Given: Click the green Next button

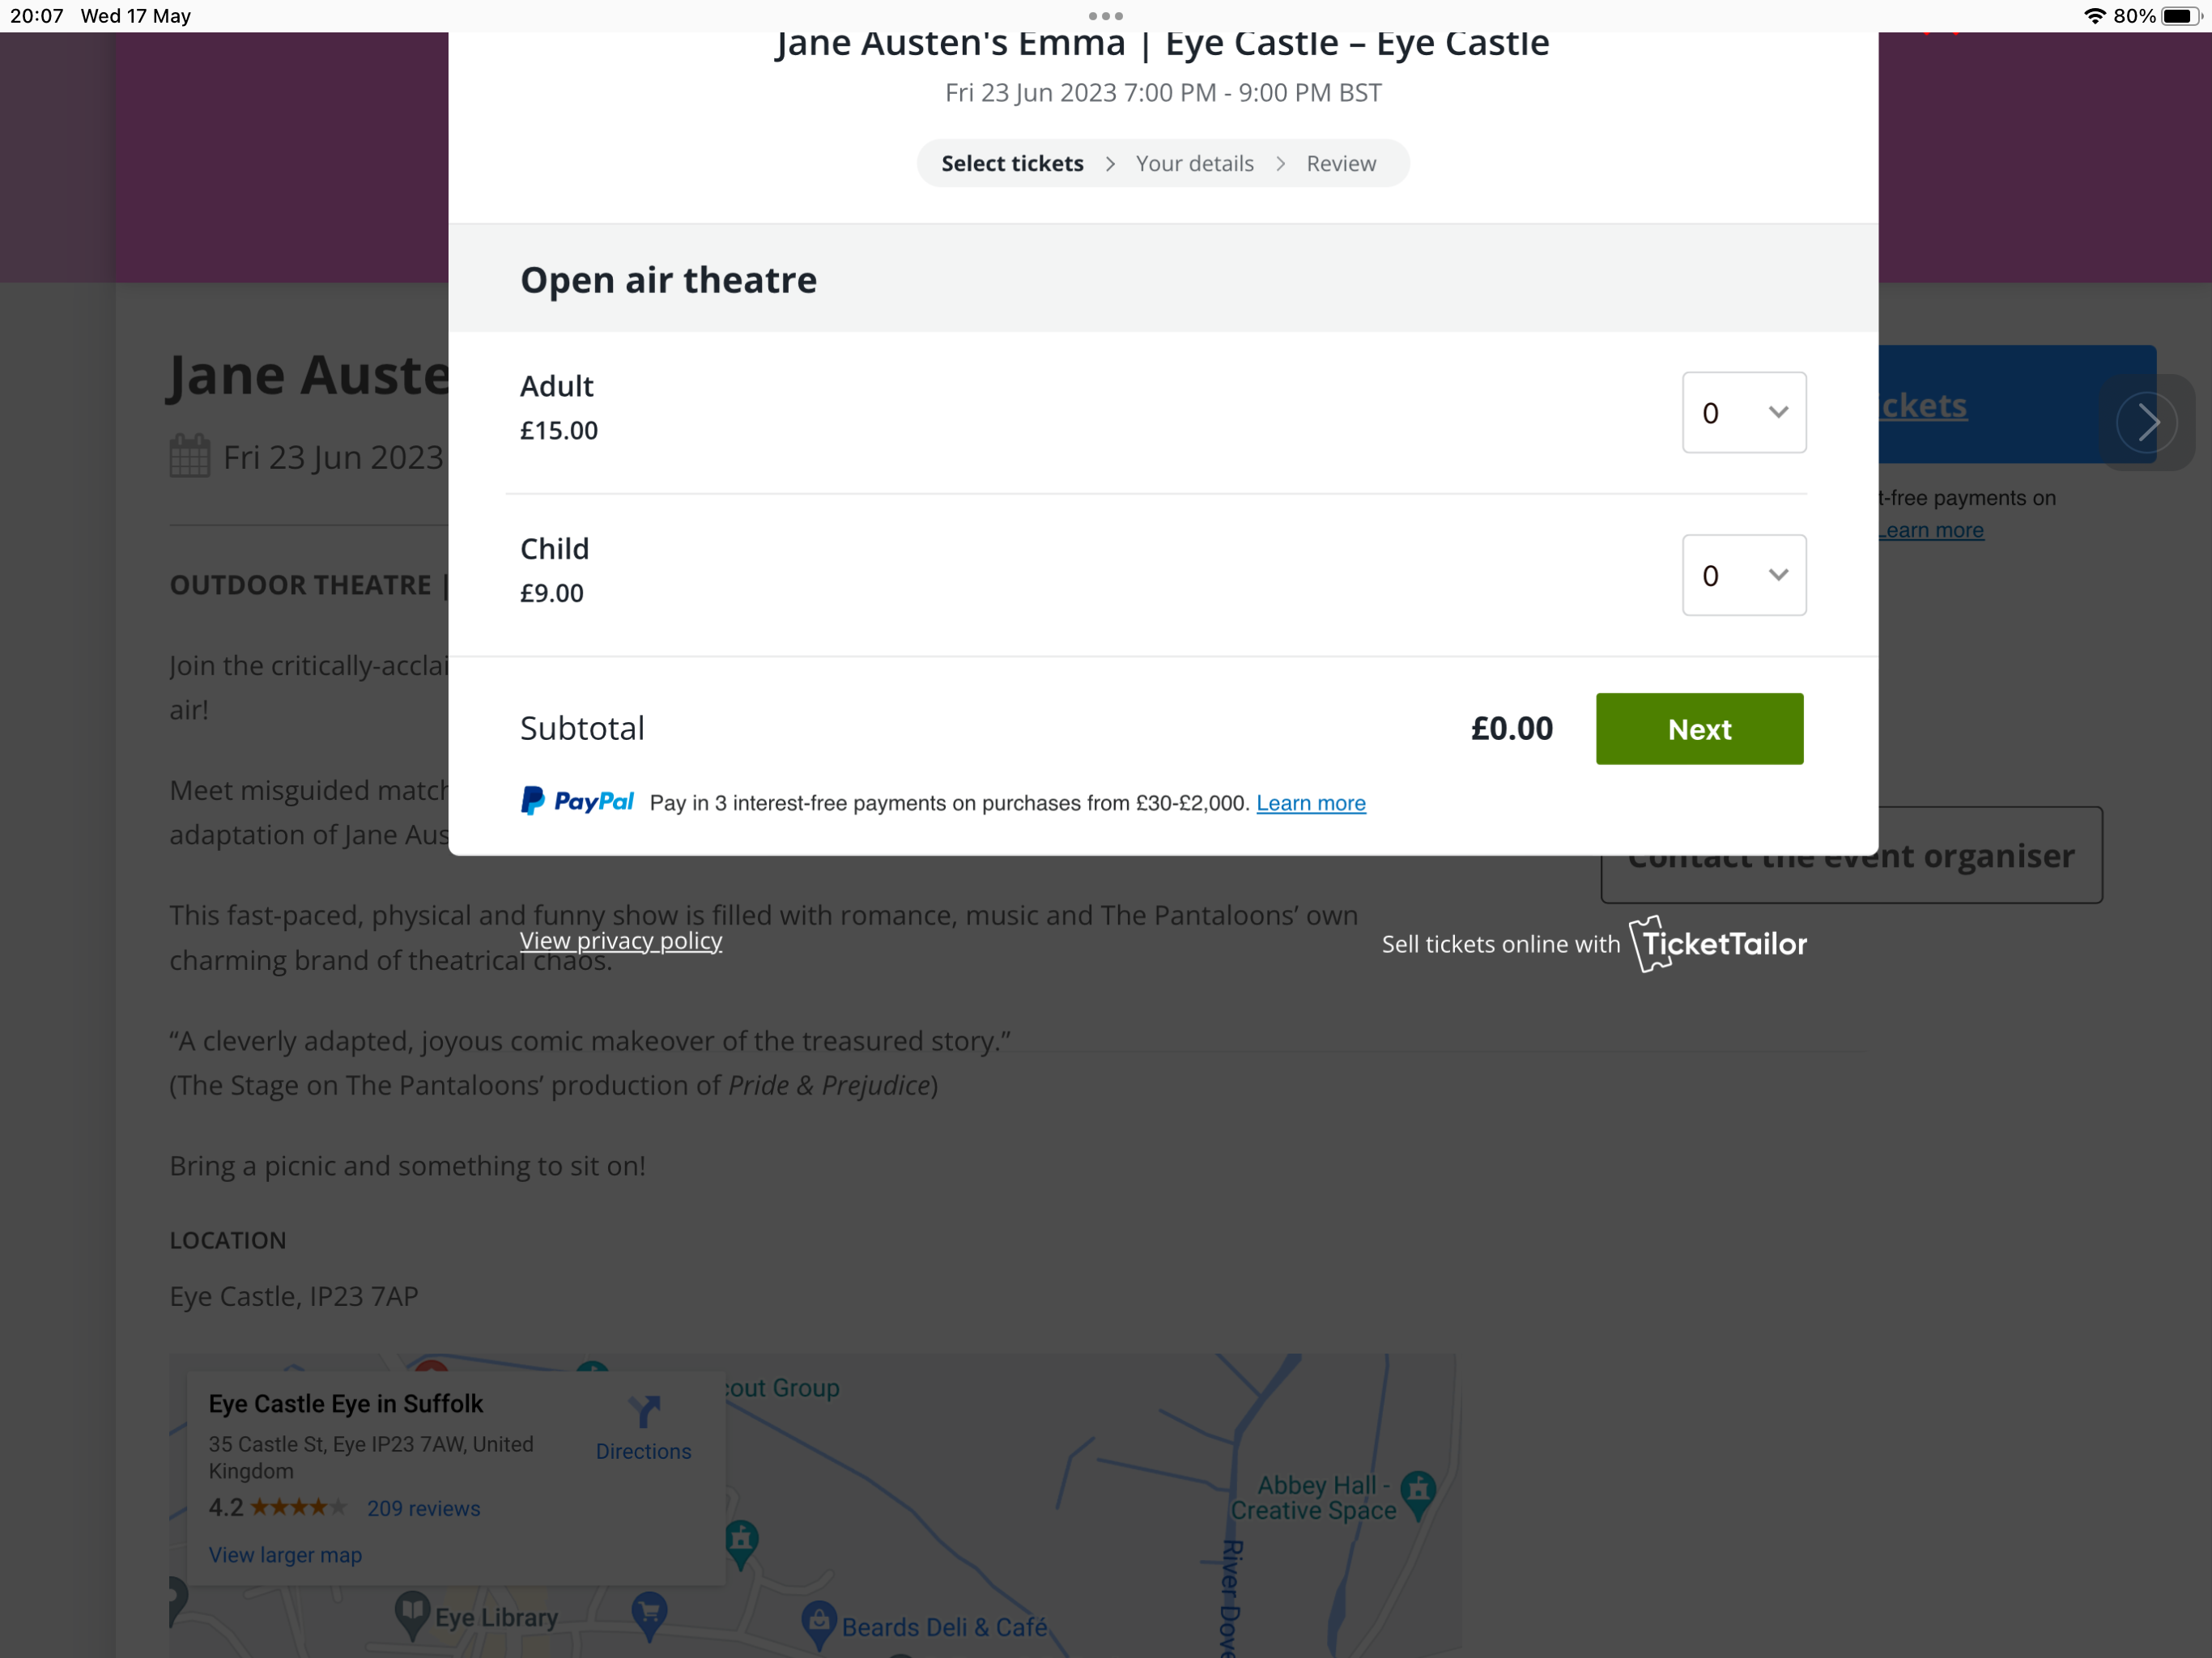Looking at the screenshot, I should point(1698,729).
